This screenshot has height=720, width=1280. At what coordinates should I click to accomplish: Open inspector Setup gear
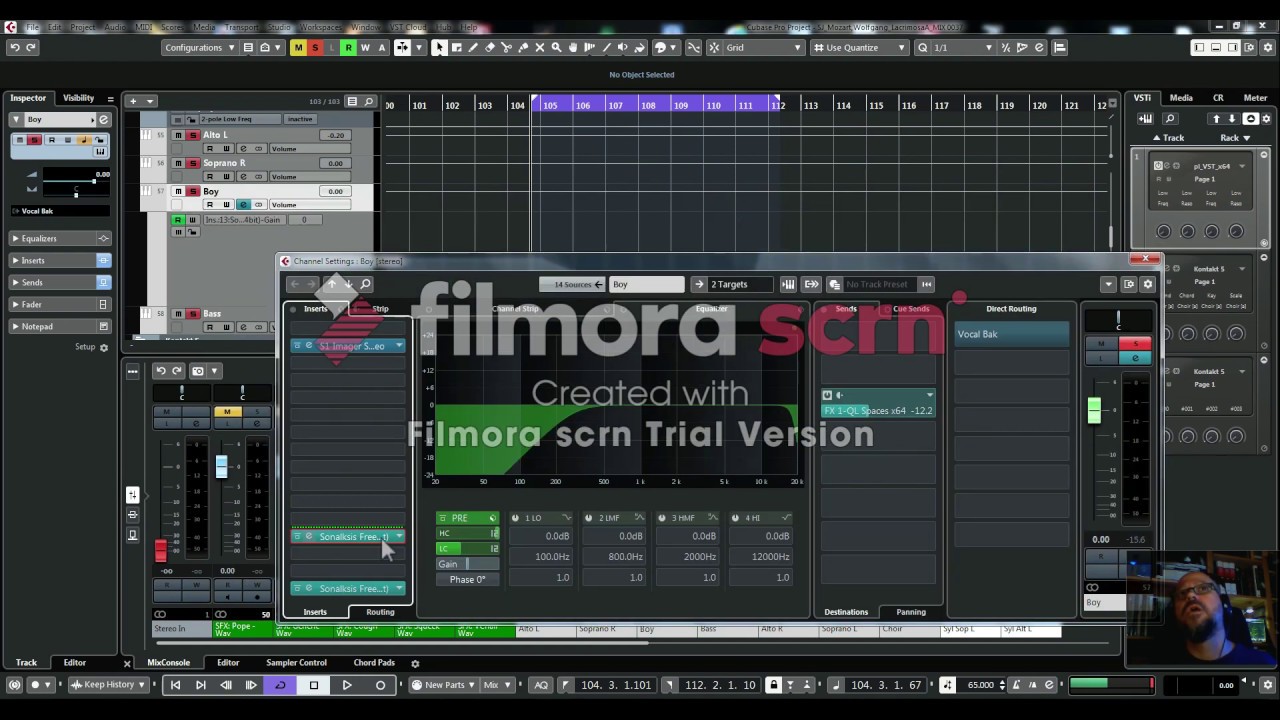[x=103, y=348]
